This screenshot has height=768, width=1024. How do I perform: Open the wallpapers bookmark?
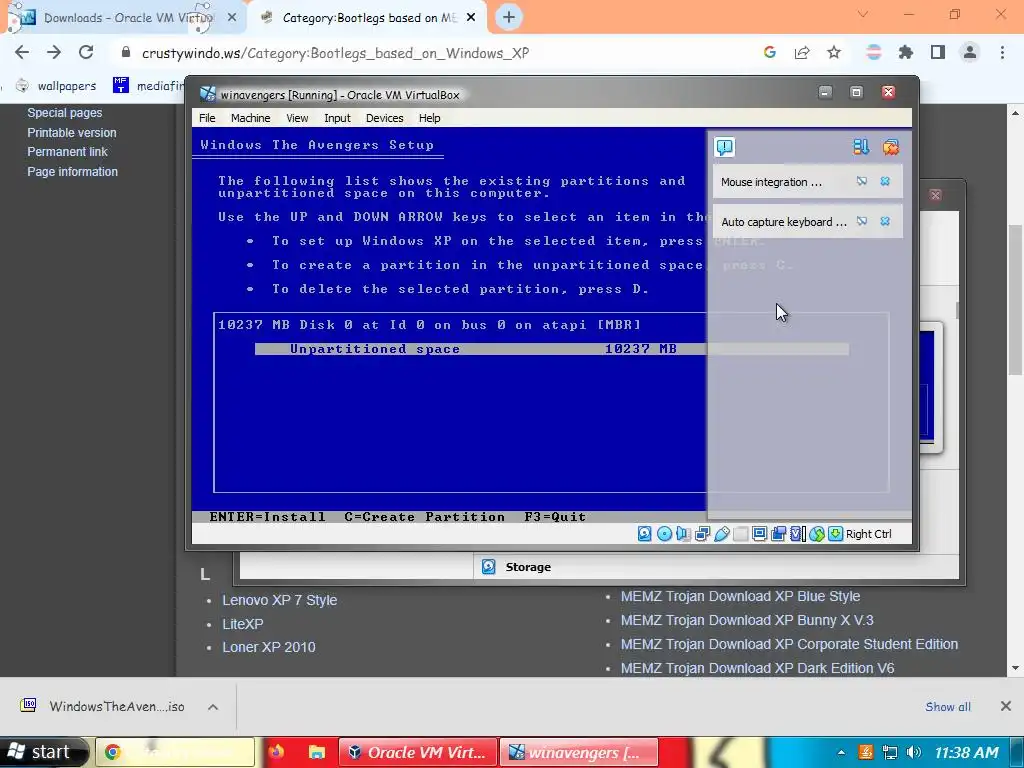(x=56, y=86)
